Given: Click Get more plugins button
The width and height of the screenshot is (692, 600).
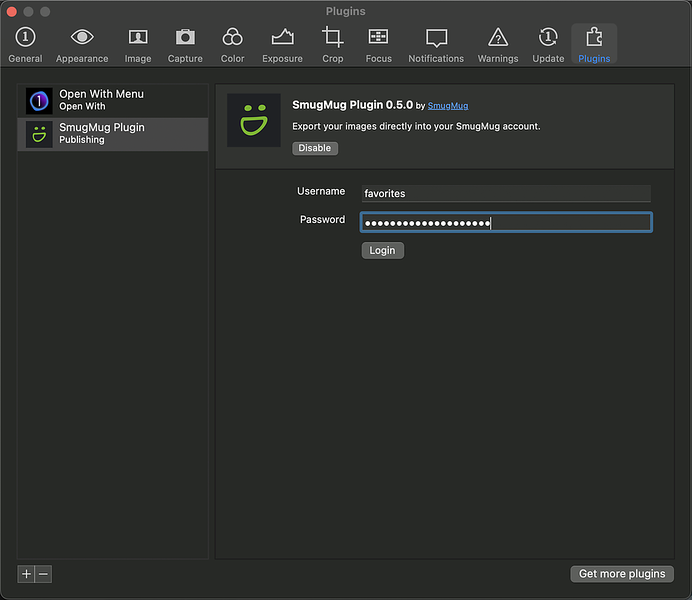Looking at the screenshot, I should point(621,573).
